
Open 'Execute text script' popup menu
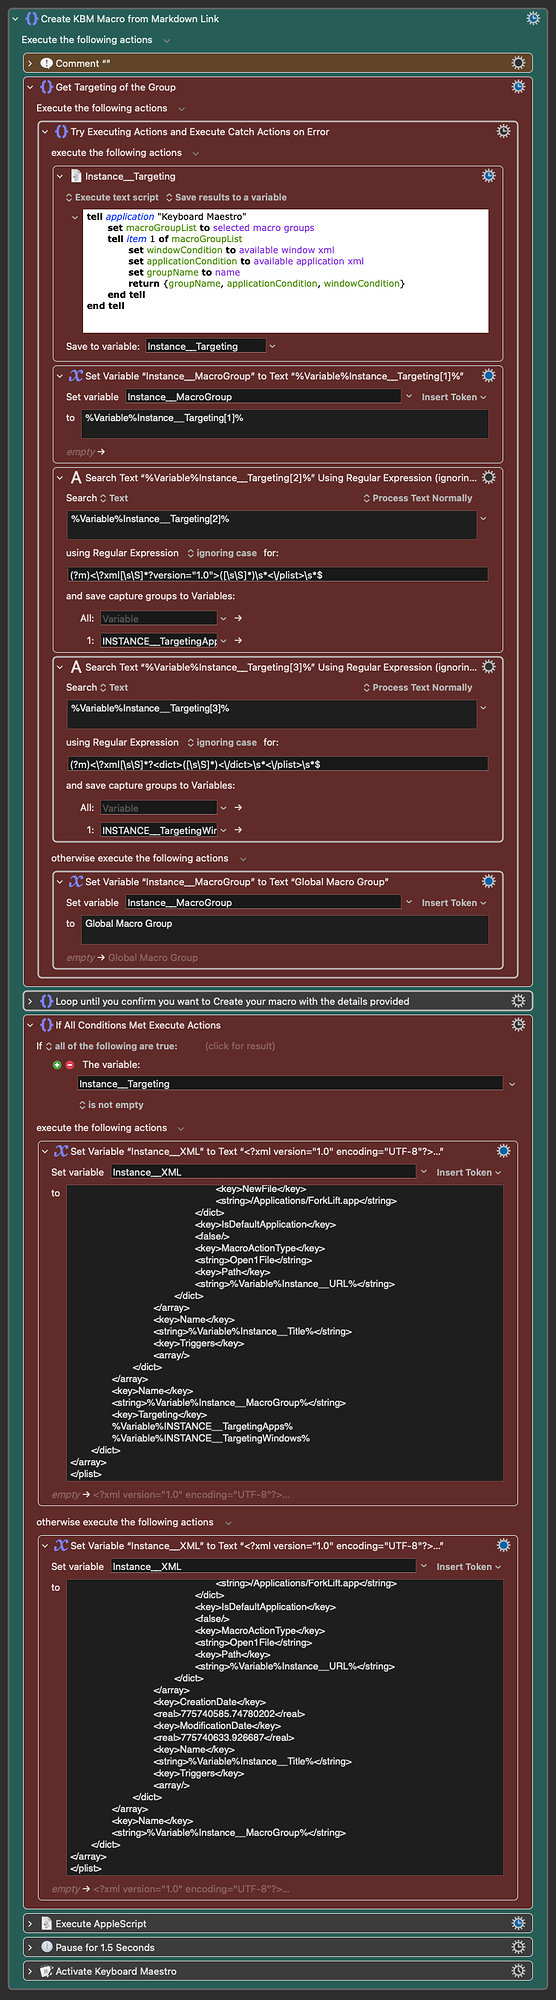click(x=112, y=197)
